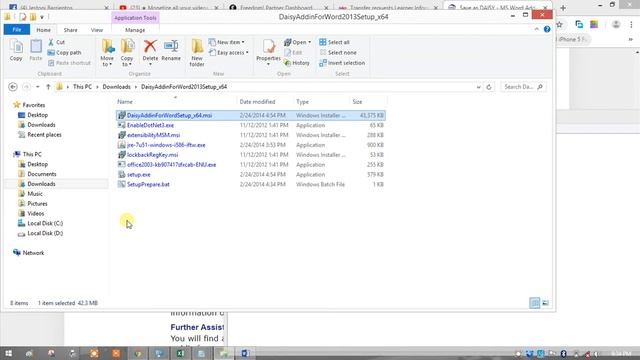Switch to the Save as DAISY browser tab

pos(497,8)
